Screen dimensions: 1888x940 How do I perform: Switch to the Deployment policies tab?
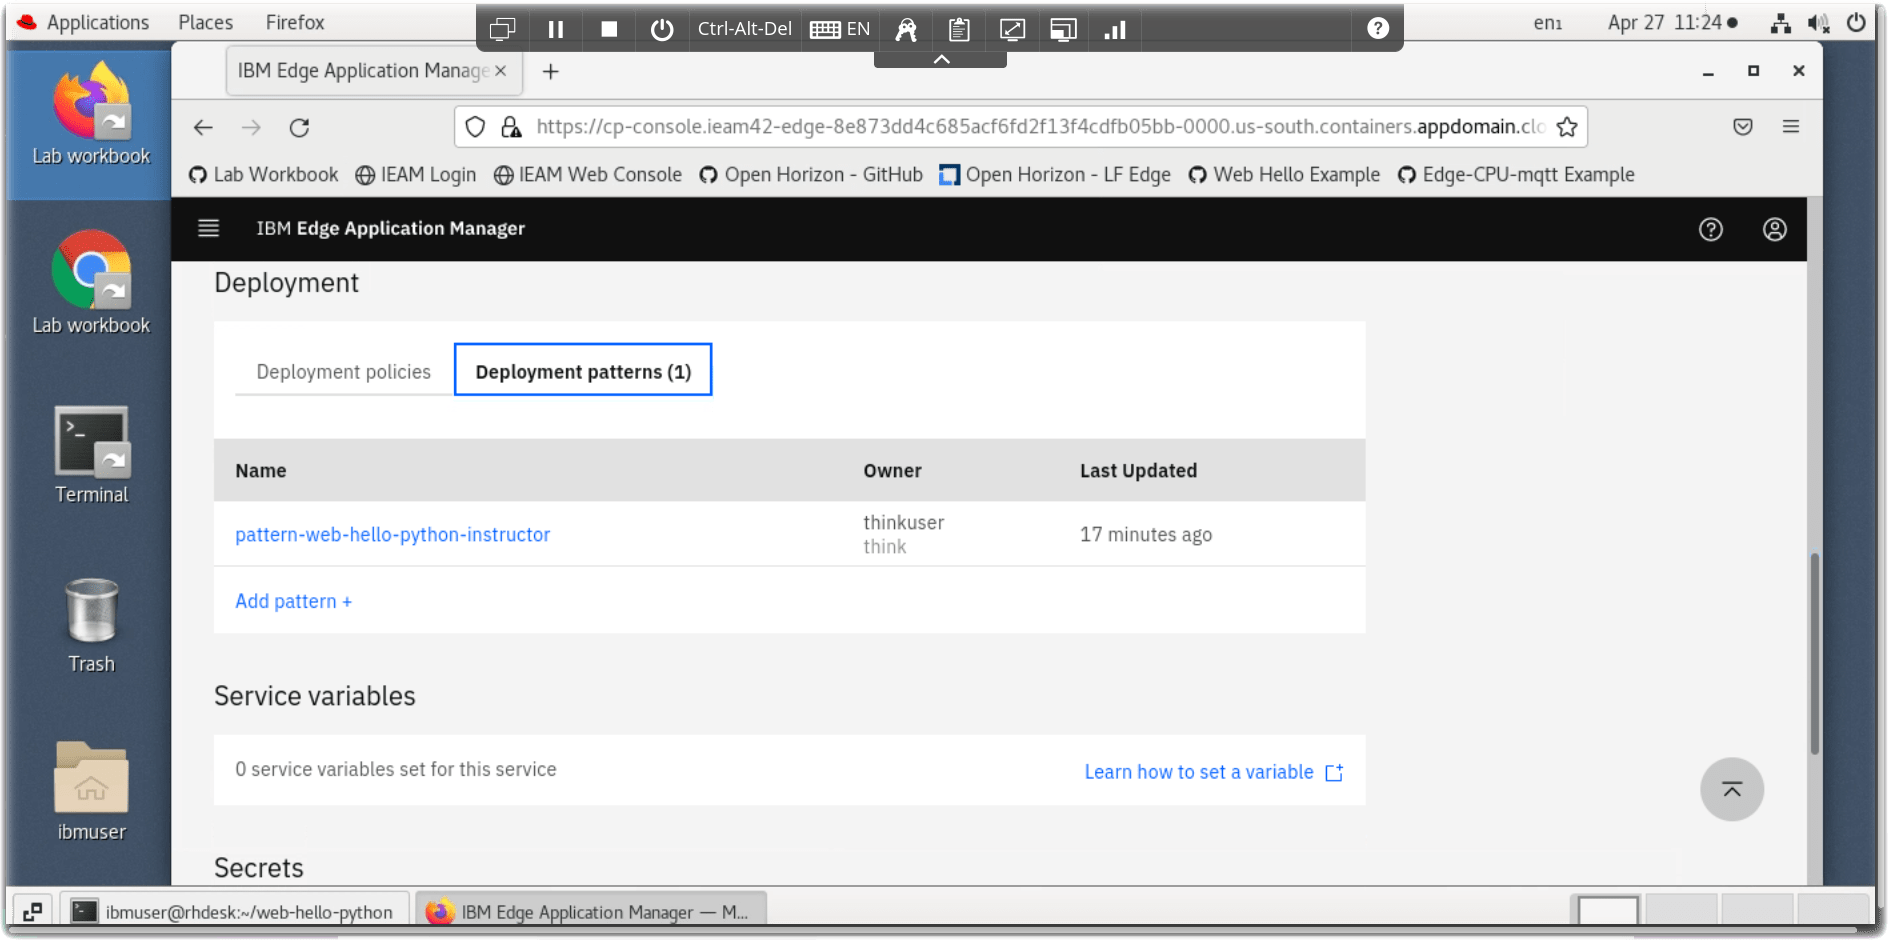coord(344,371)
